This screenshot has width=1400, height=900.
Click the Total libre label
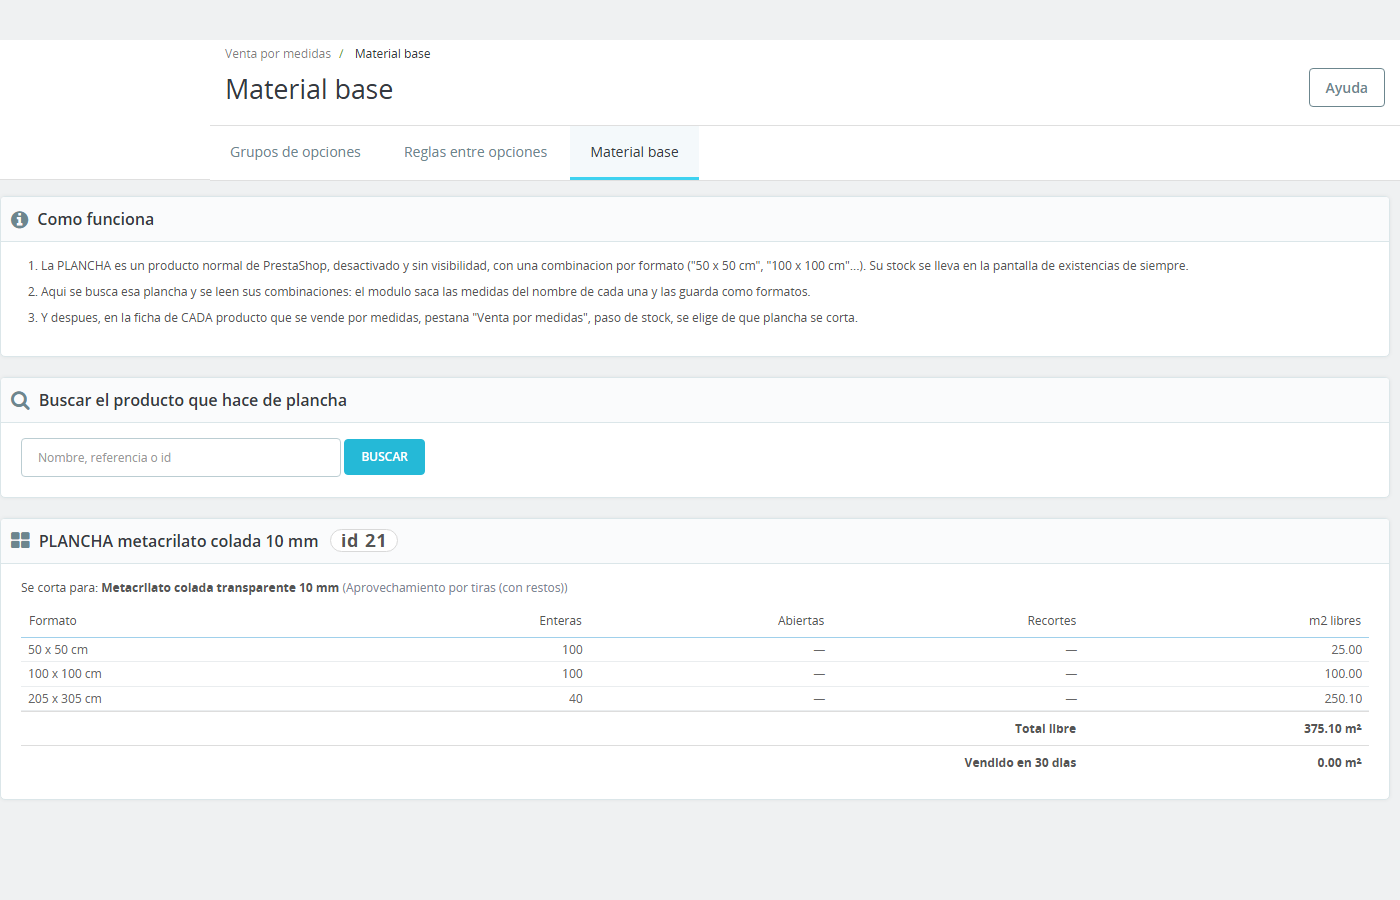1045,729
